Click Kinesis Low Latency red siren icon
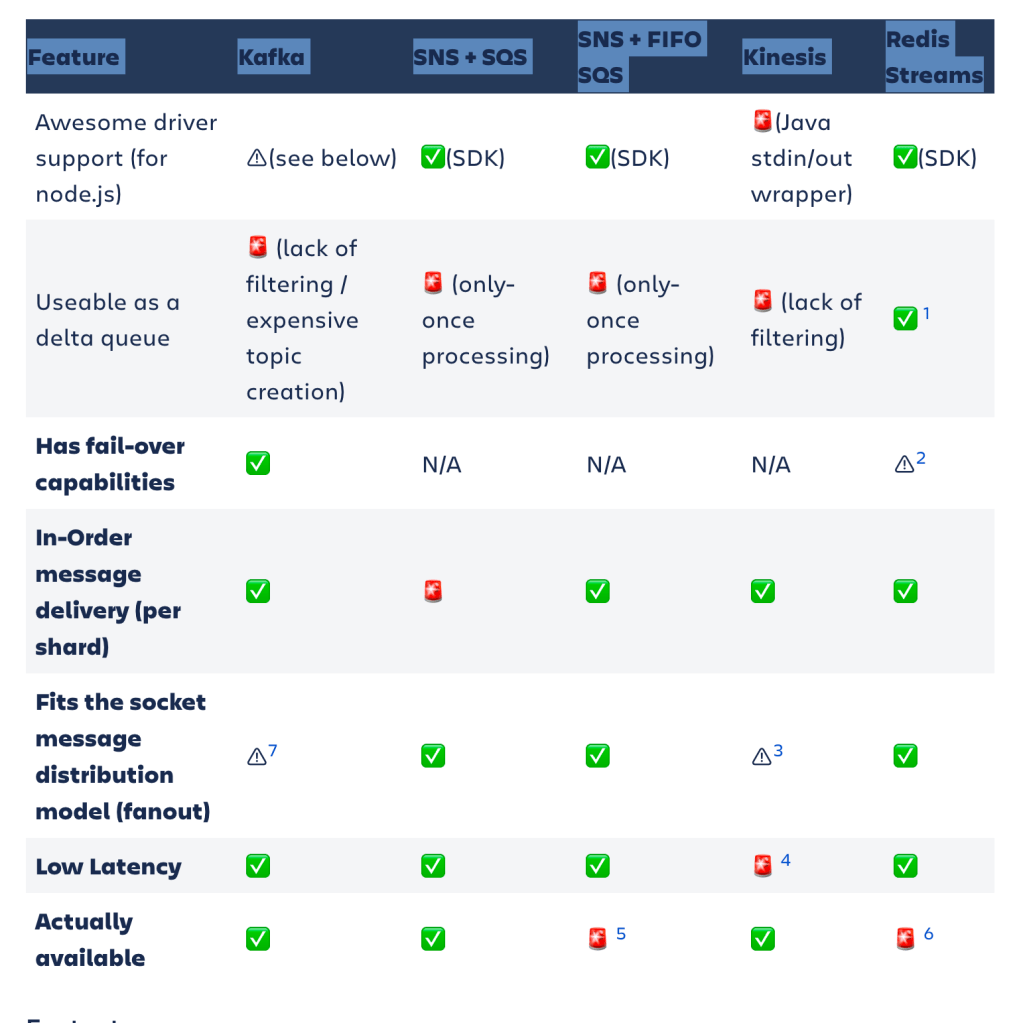The height and width of the screenshot is (1023, 1019). click(763, 866)
